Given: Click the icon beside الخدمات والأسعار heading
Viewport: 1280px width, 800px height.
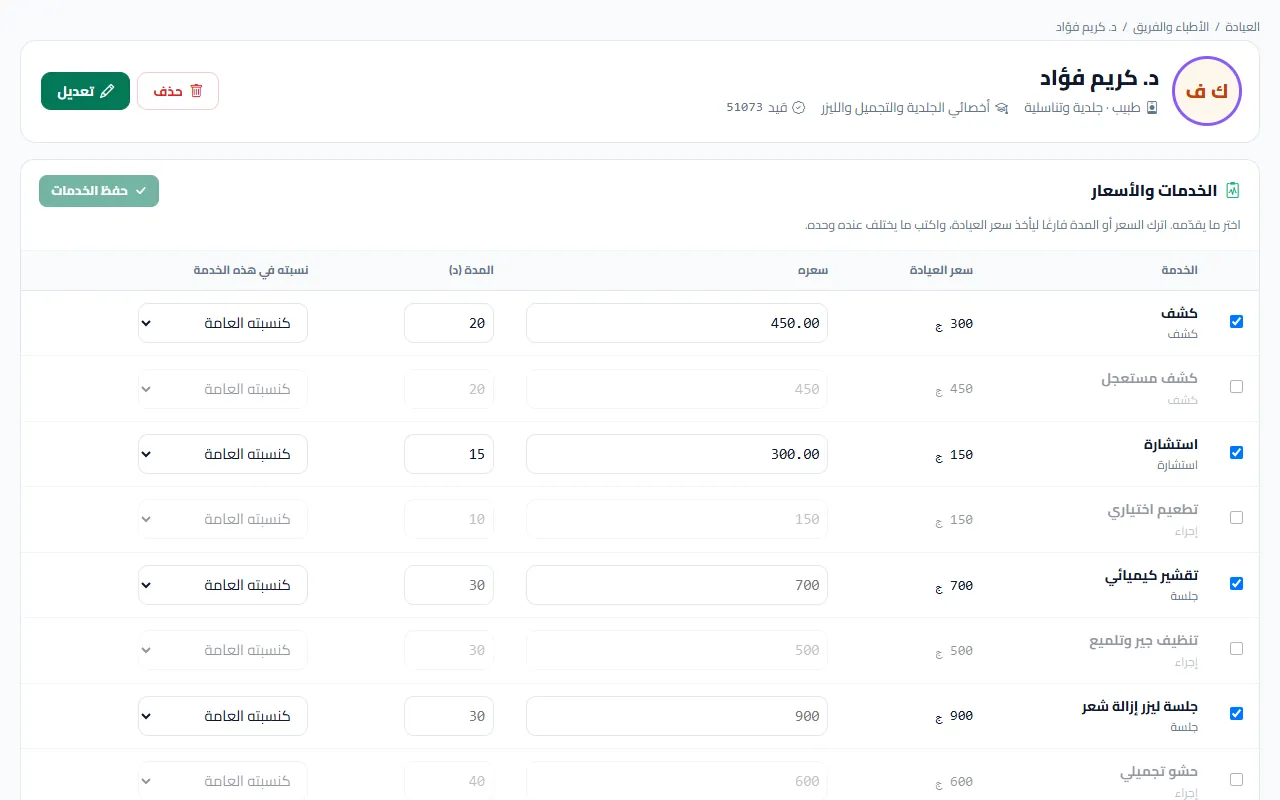Looking at the screenshot, I should 1233,190.
